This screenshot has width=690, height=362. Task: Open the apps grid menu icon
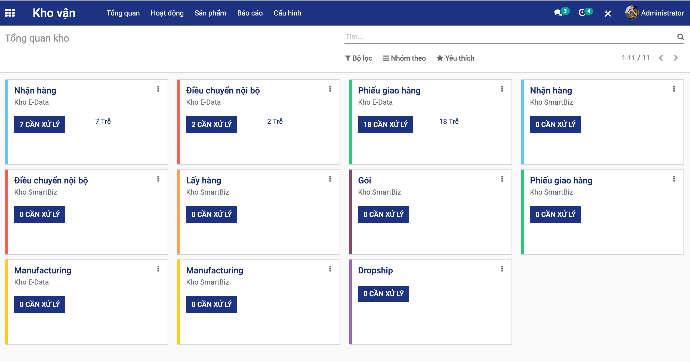coord(10,13)
